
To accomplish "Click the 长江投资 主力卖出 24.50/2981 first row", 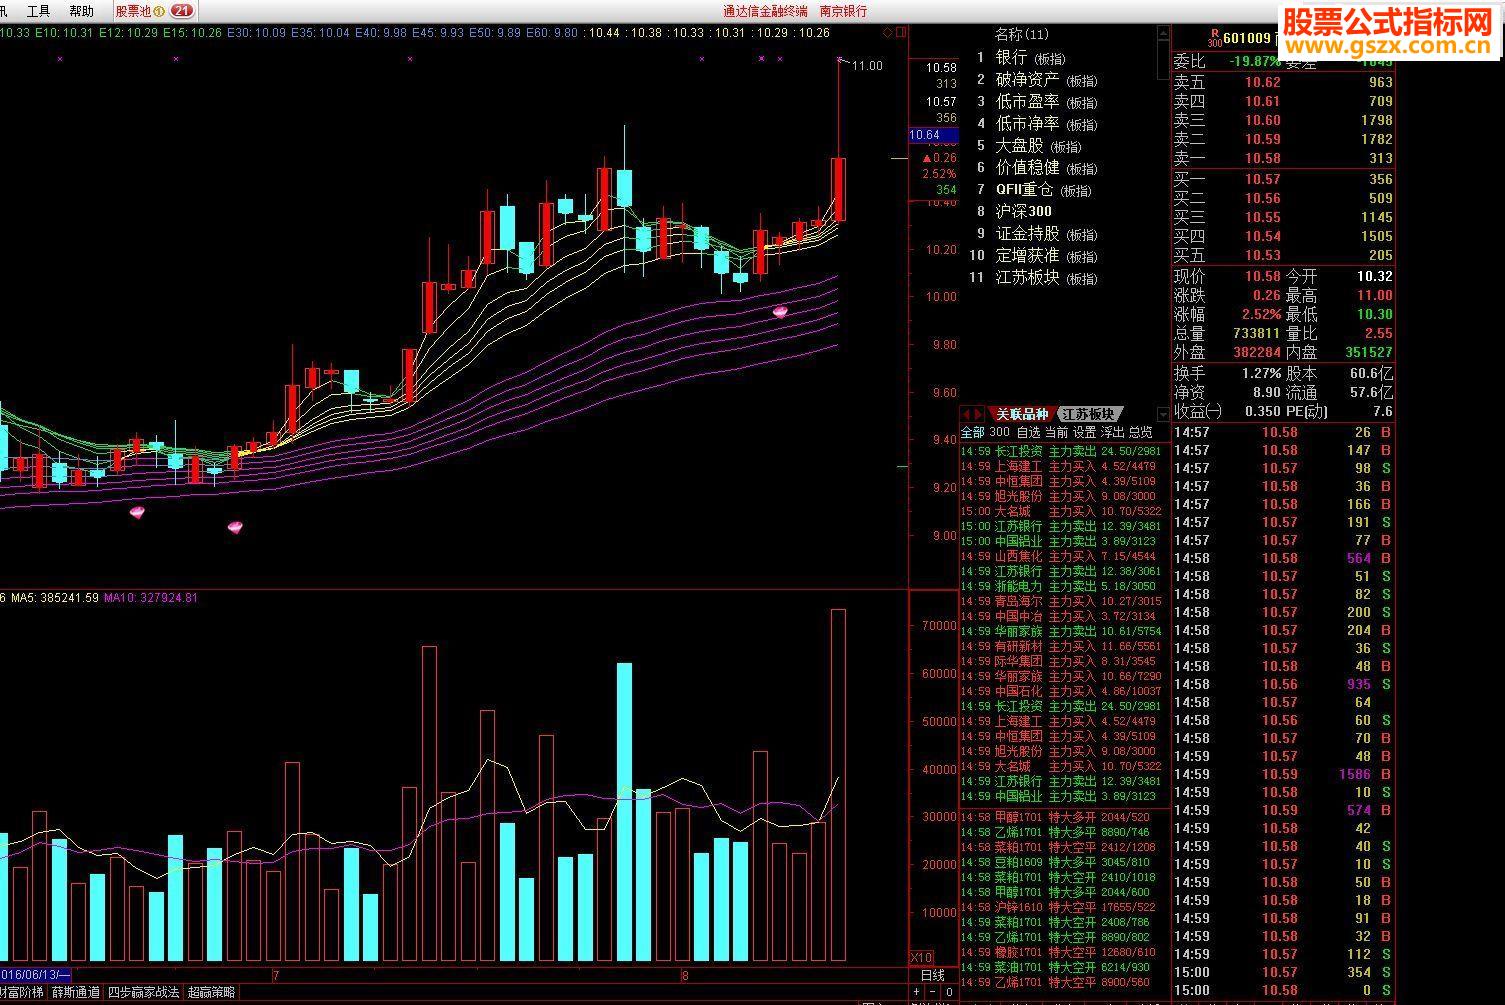I will [1062, 451].
